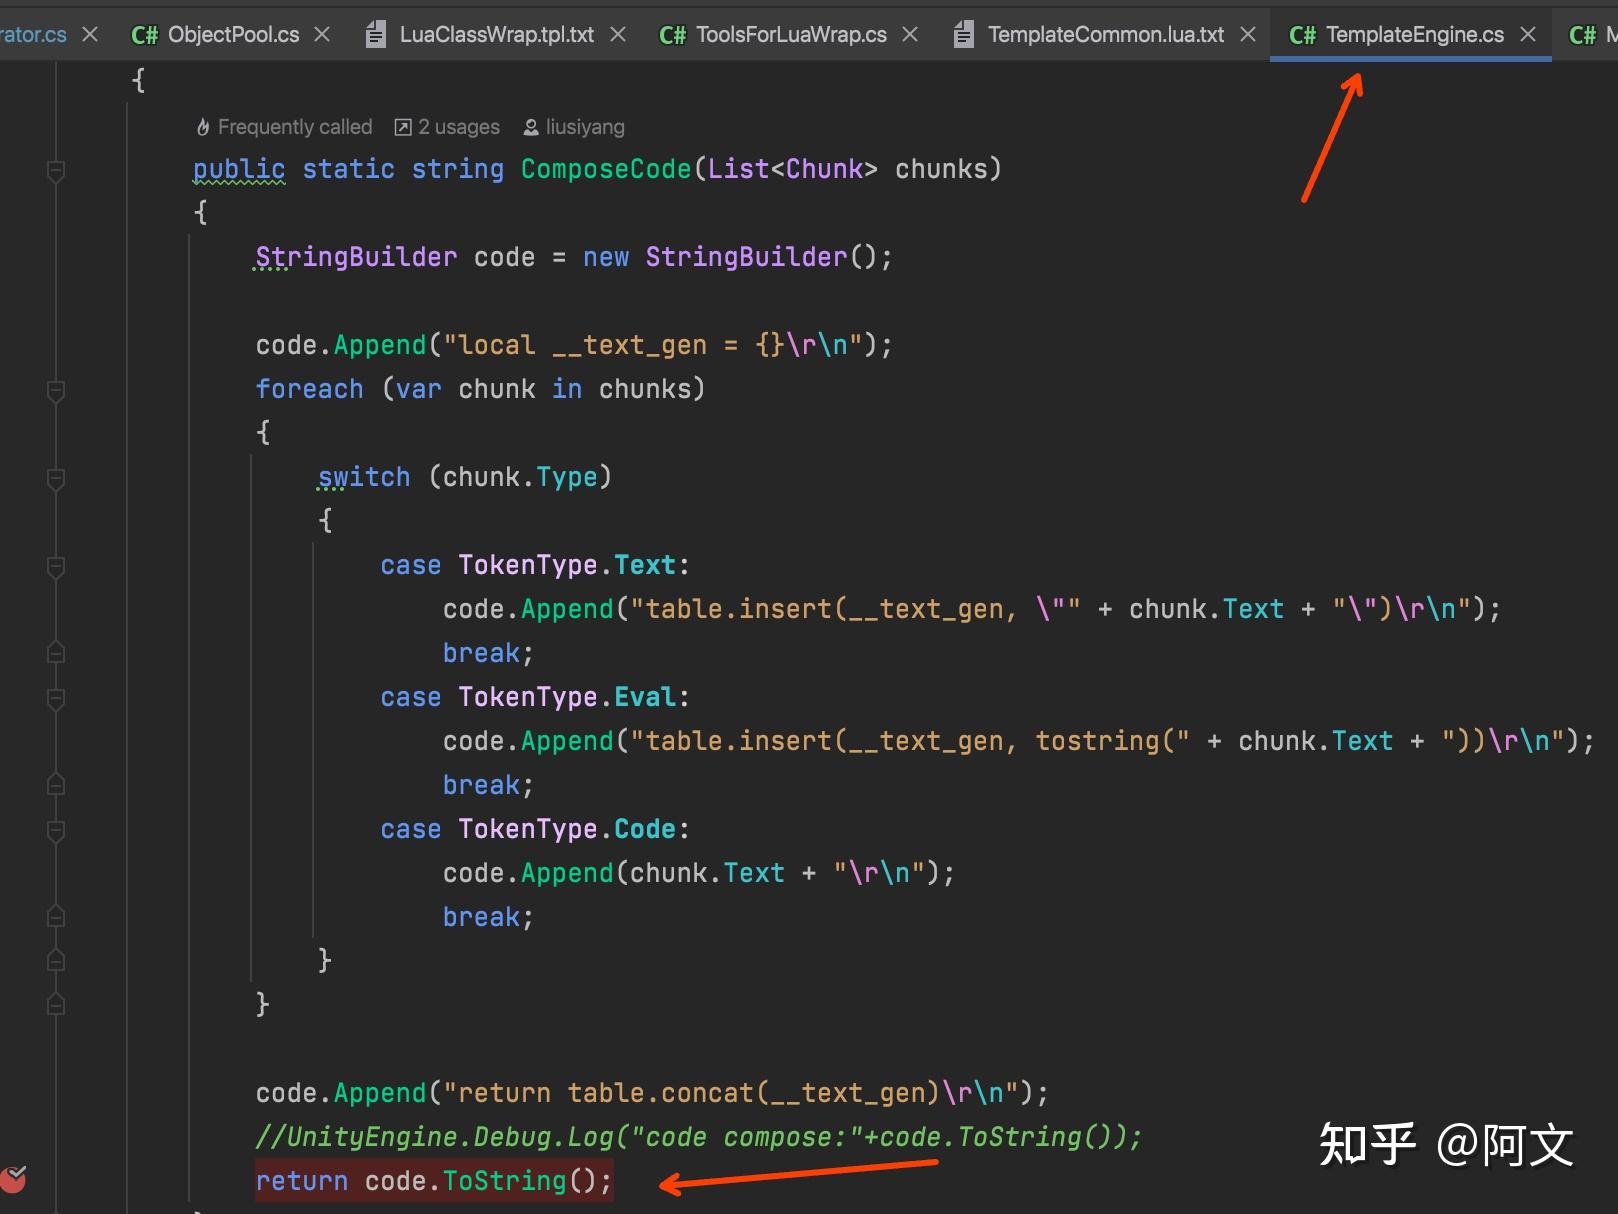Open the TemplateCommon.lua.txt tab
The width and height of the screenshot is (1618, 1214).
pyautogui.click(x=1105, y=35)
